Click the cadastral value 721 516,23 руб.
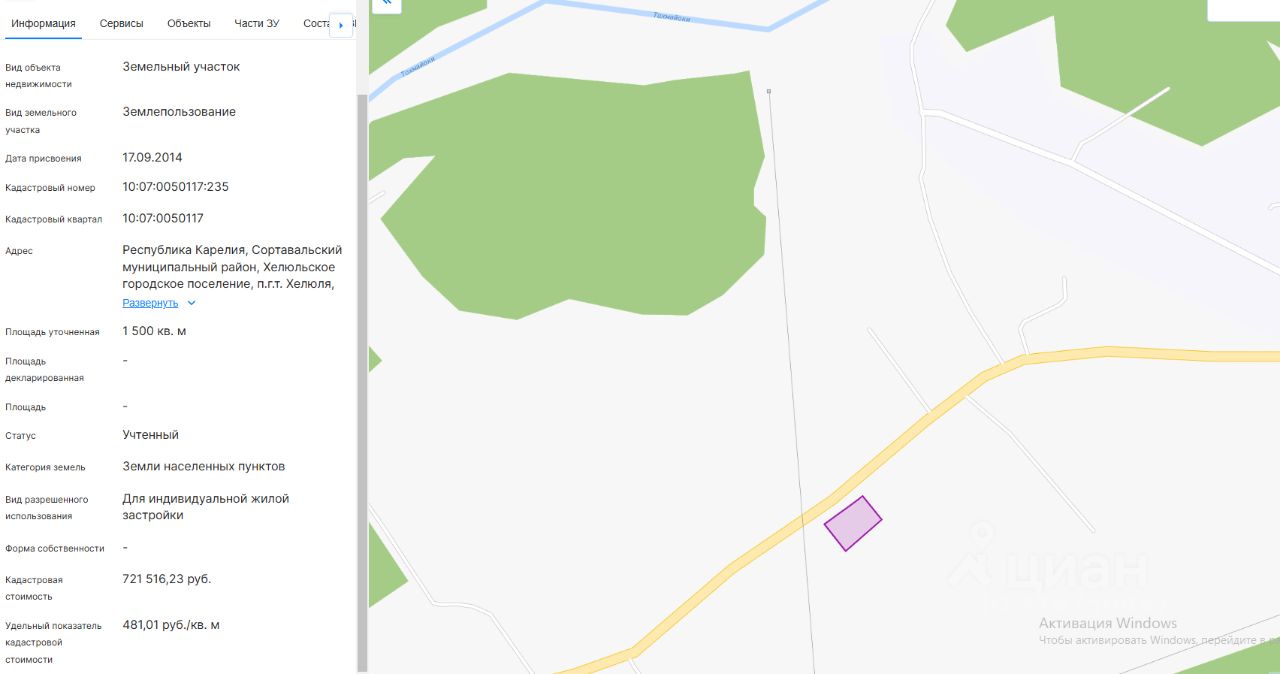The image size is (1280, 674). click(167, 579)
